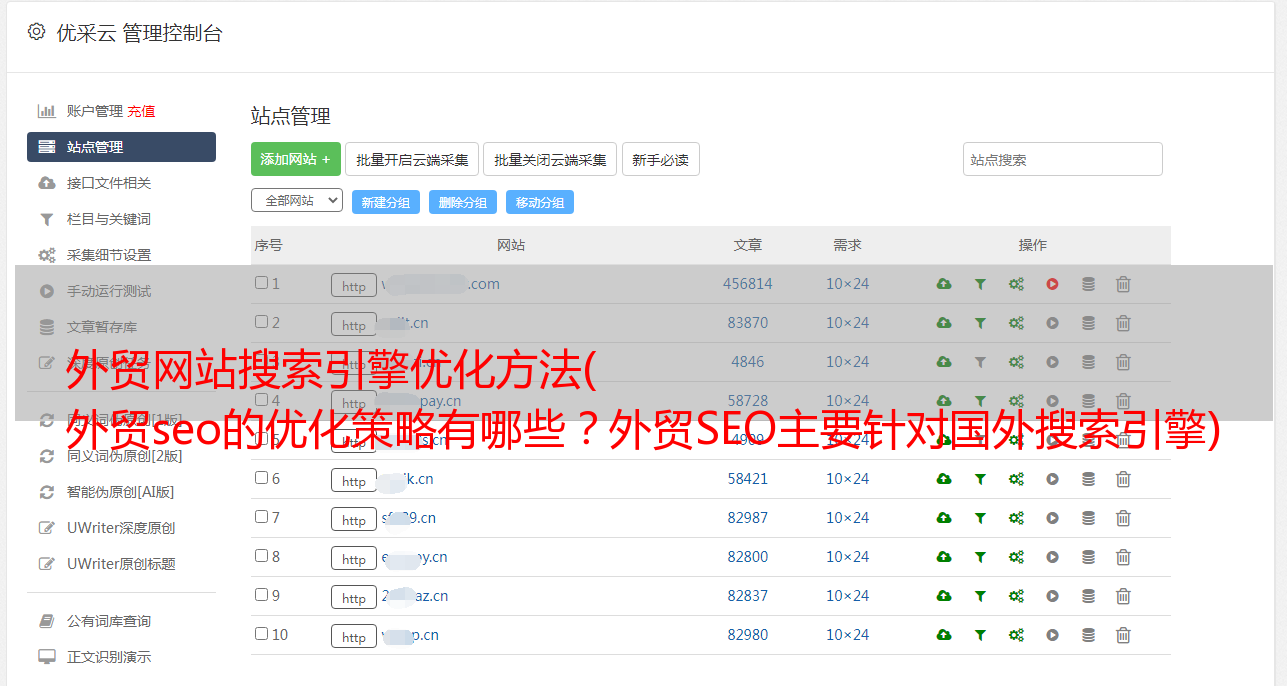Click the gear icon beside 优采云 title
1287x686 pixels.
[36, 32]
